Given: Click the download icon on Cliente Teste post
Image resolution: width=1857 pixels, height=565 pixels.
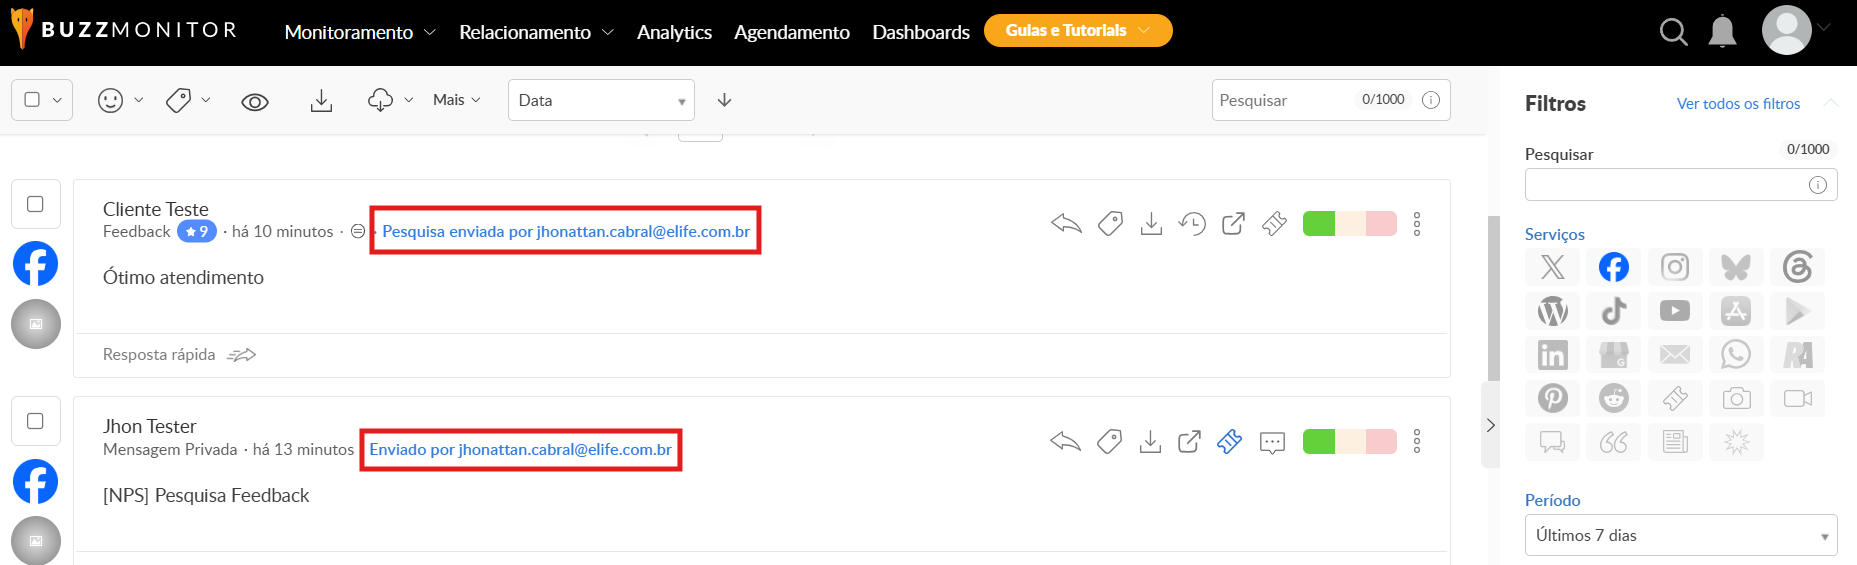Looking at the screenshot, I should click(1151, 224).
